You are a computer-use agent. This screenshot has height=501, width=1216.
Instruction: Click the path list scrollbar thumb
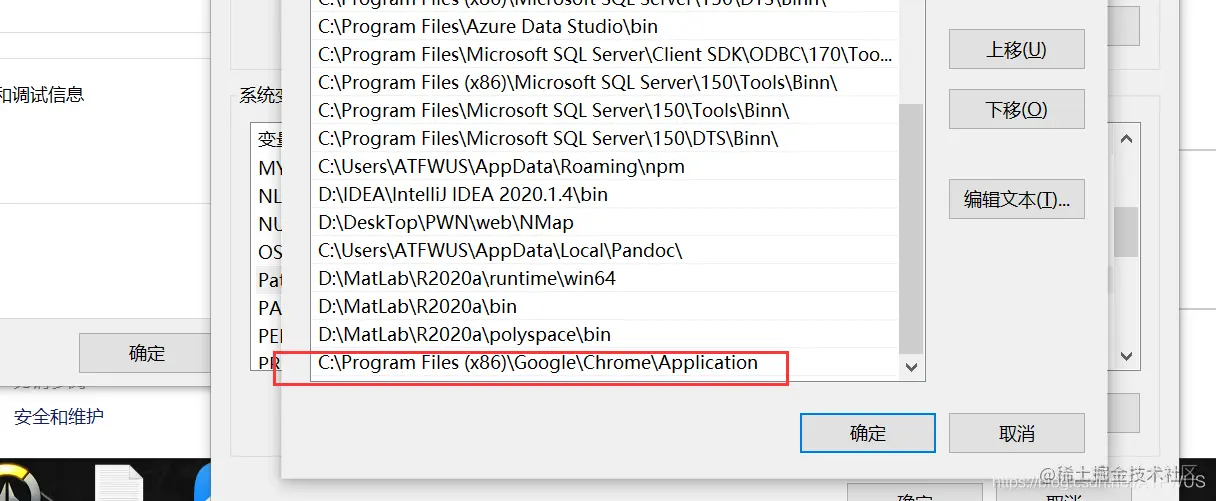pyautogui.click(x=911, y=228)
